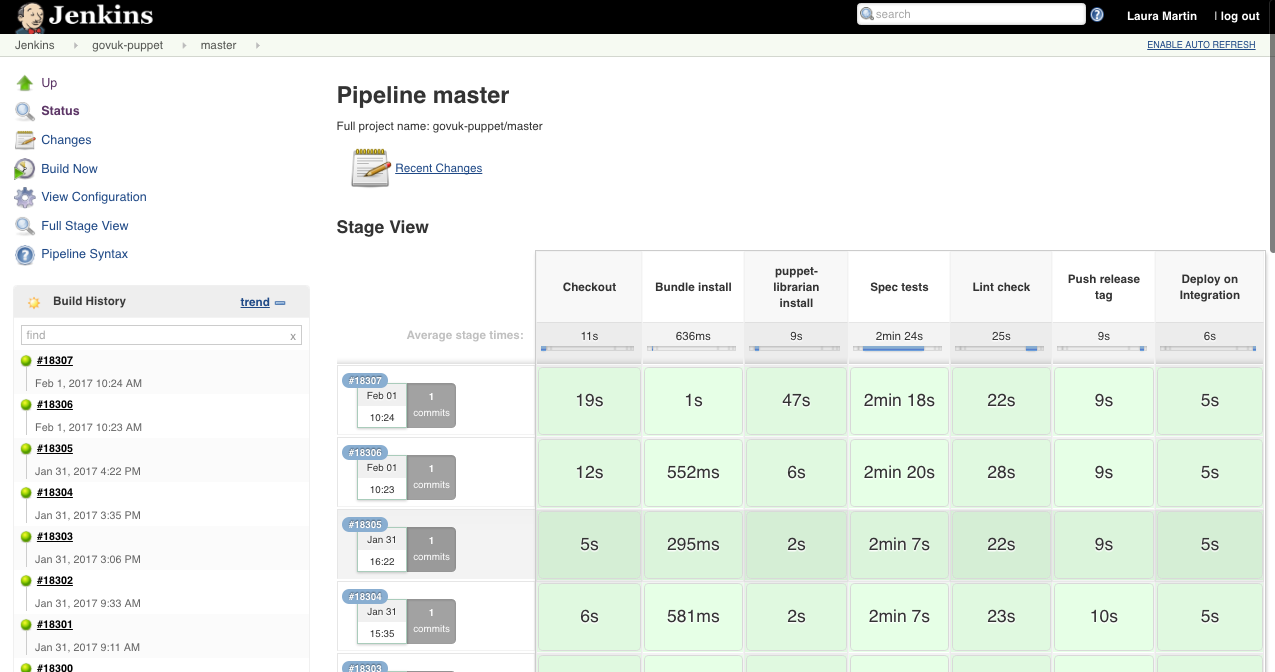Open Changes in the sidebar
The height and width of the screenshot is (672, 1275).
[66, 140]
